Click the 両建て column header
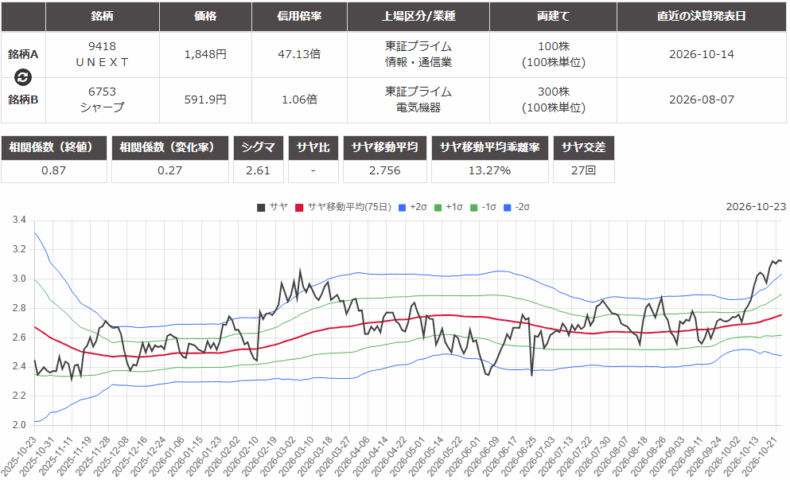 point(553,16)
